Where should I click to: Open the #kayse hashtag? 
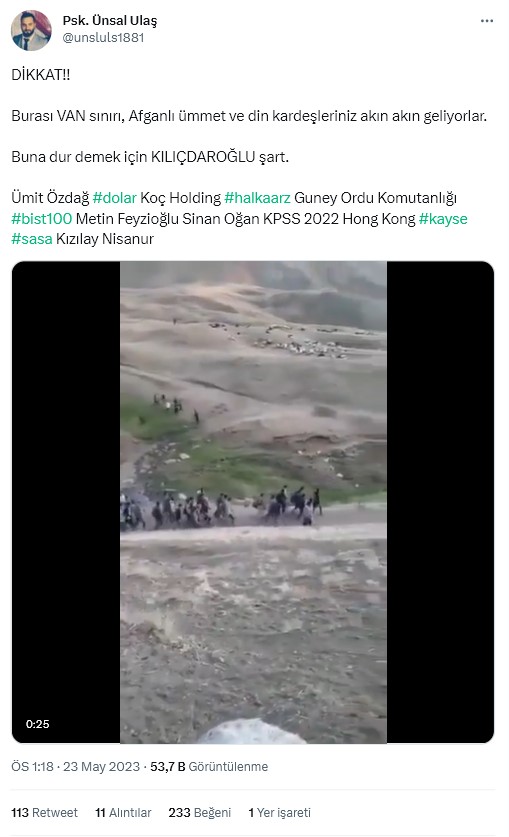pyautogui.click(x=443, y=219)
